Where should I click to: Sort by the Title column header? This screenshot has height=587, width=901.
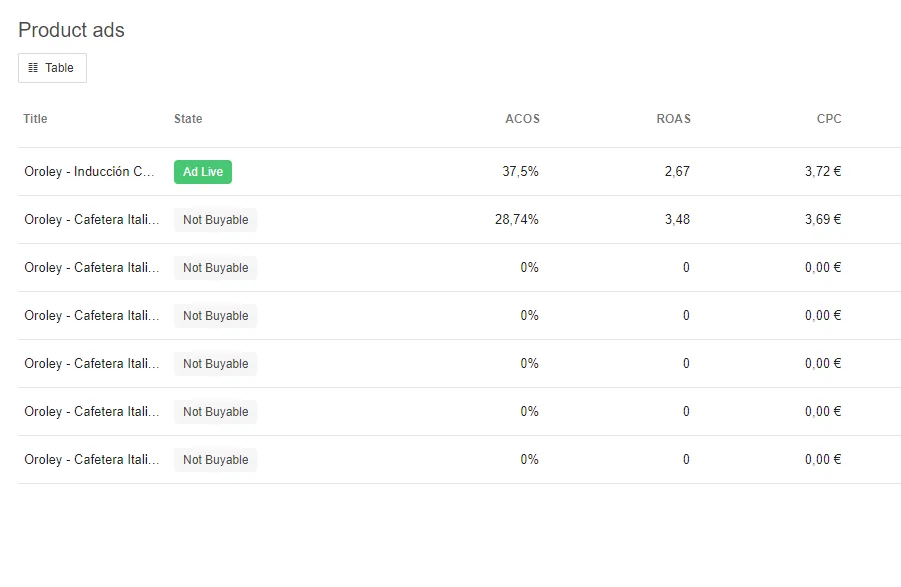point(35,119)
